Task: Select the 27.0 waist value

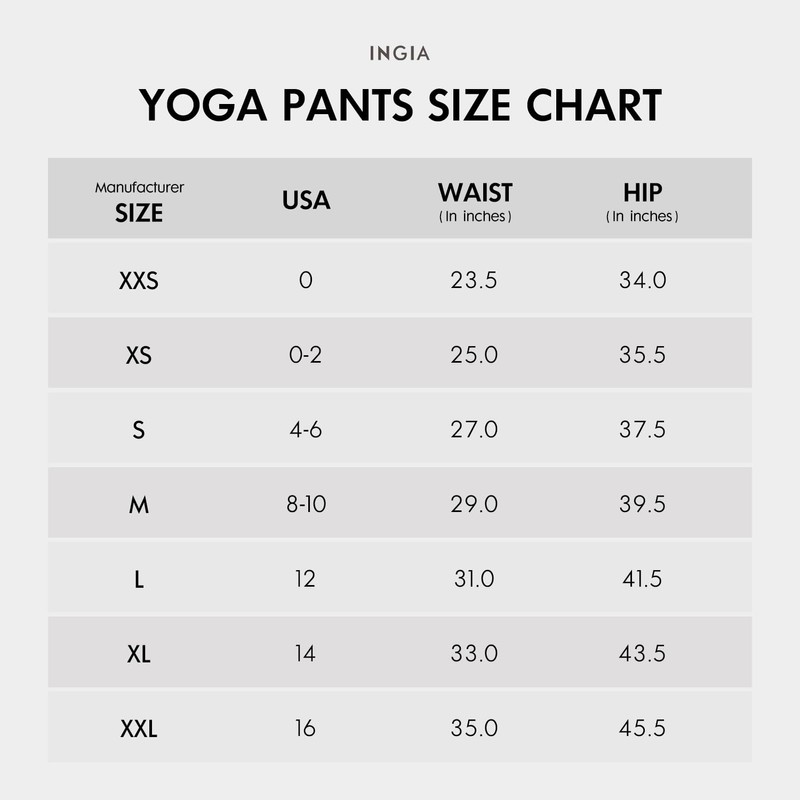Action: [474, 430]
